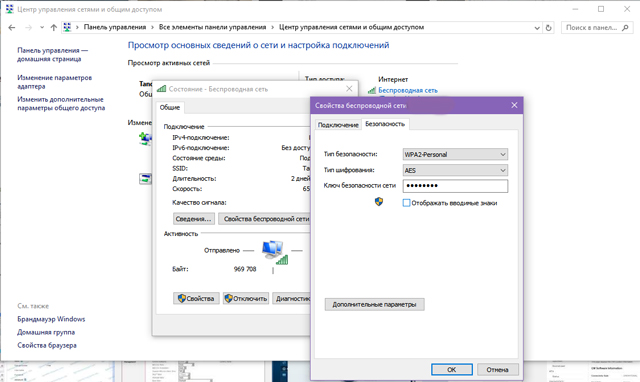Screen dimensions: 640x382
Task: Open 'Центр управления сетями' breadcrumb
Action: pyautogui.click(x=351, y=27)
